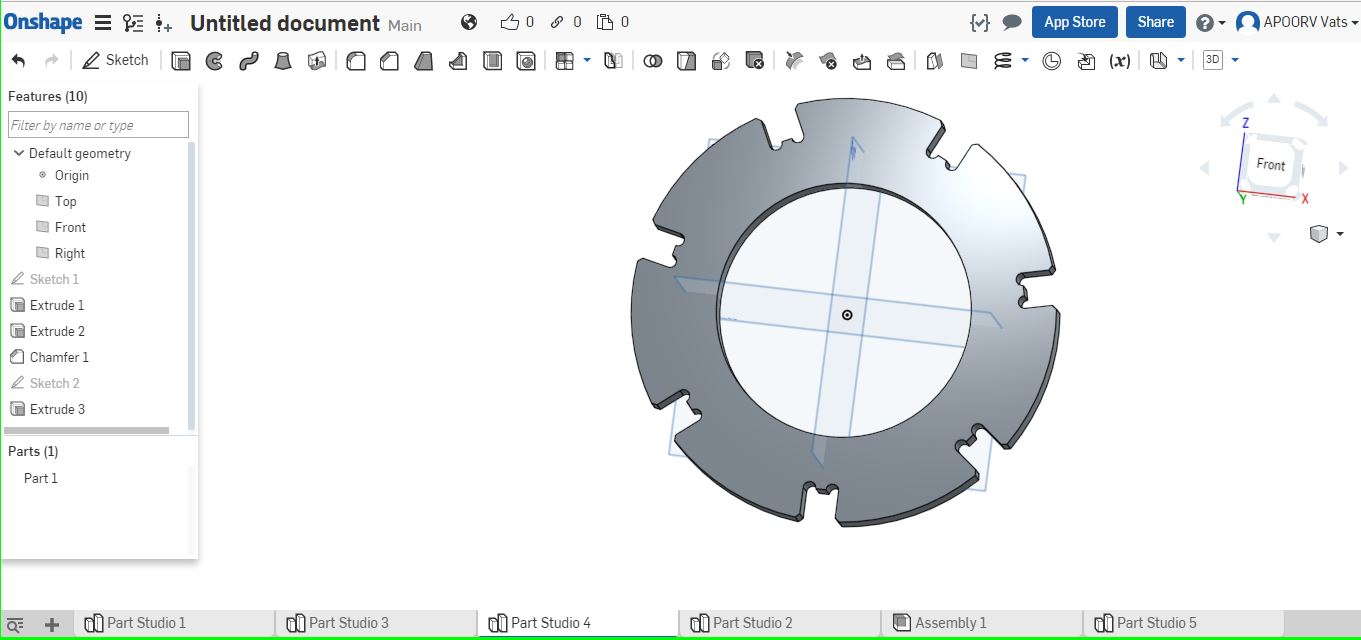1361x640 pixels.
Task: Click the 3D toolbar icon
Action: click(1213, 60)
